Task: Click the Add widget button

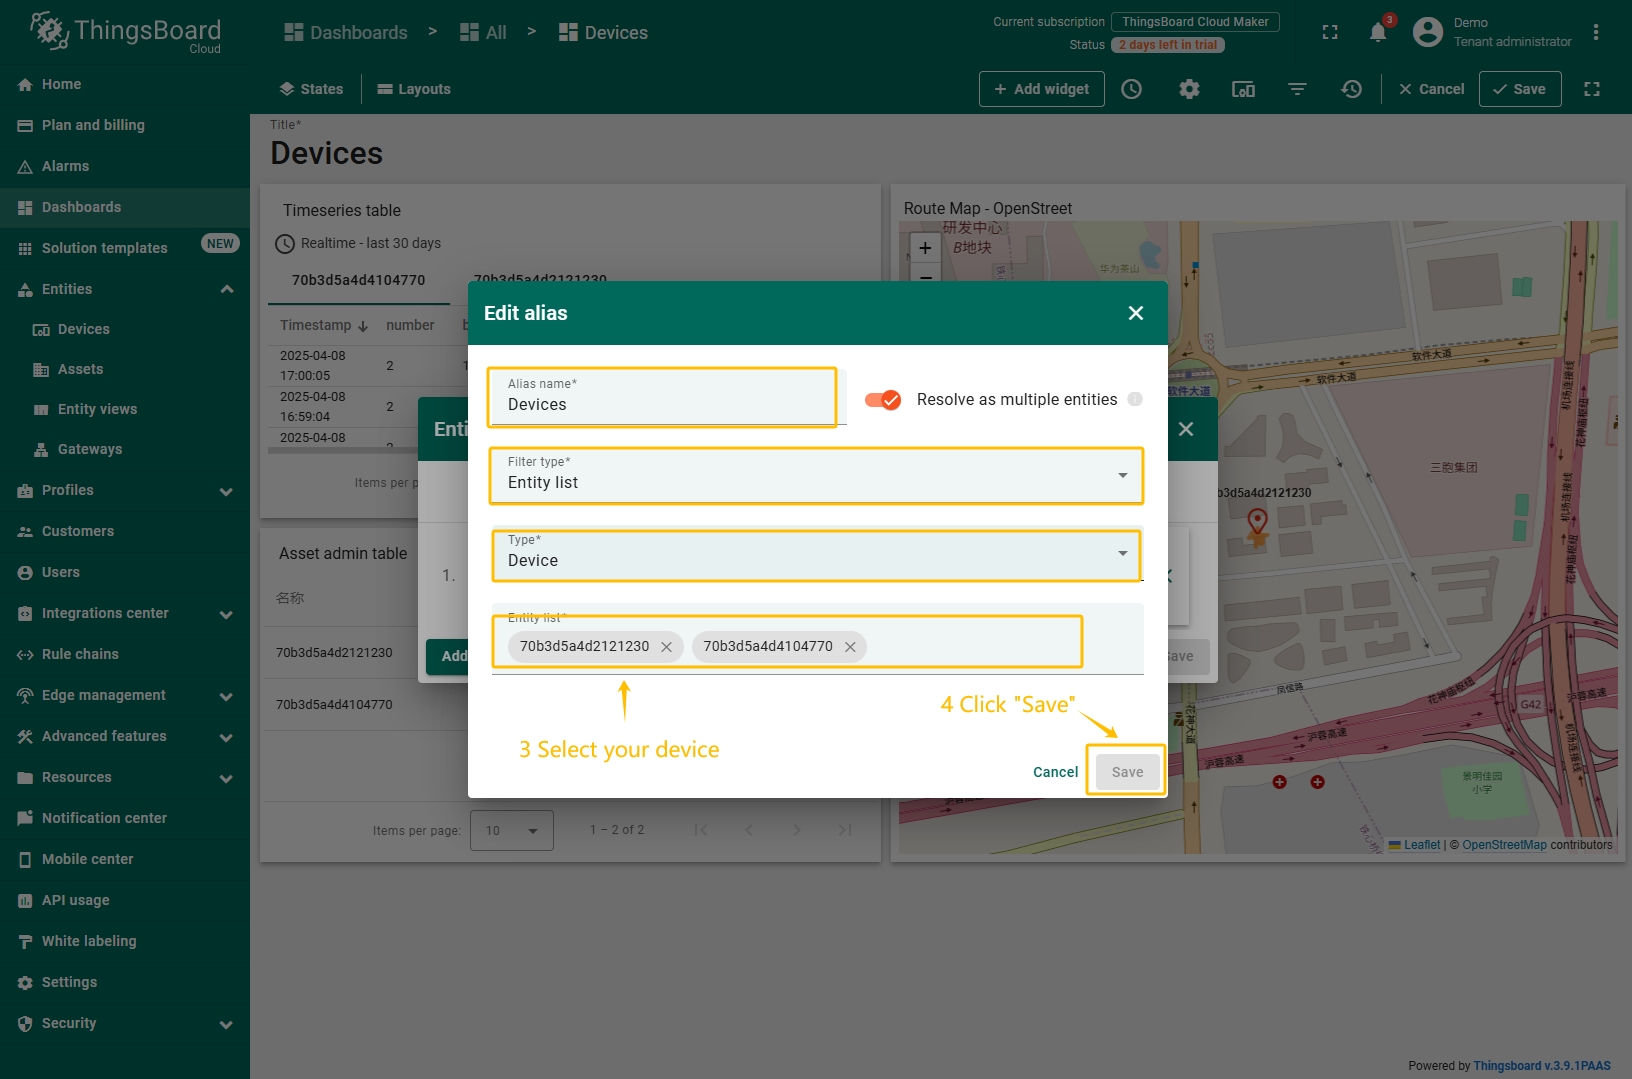Action: point(1041,89)
